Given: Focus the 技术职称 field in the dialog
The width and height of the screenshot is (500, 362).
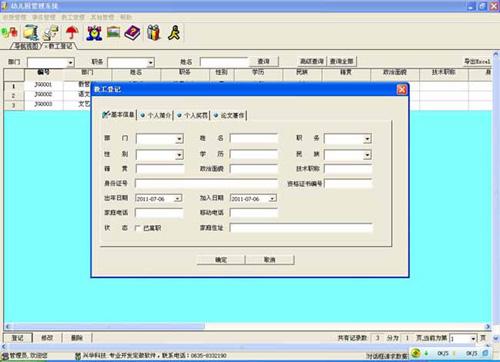Looking at the screenshot, I should [348, 169].
